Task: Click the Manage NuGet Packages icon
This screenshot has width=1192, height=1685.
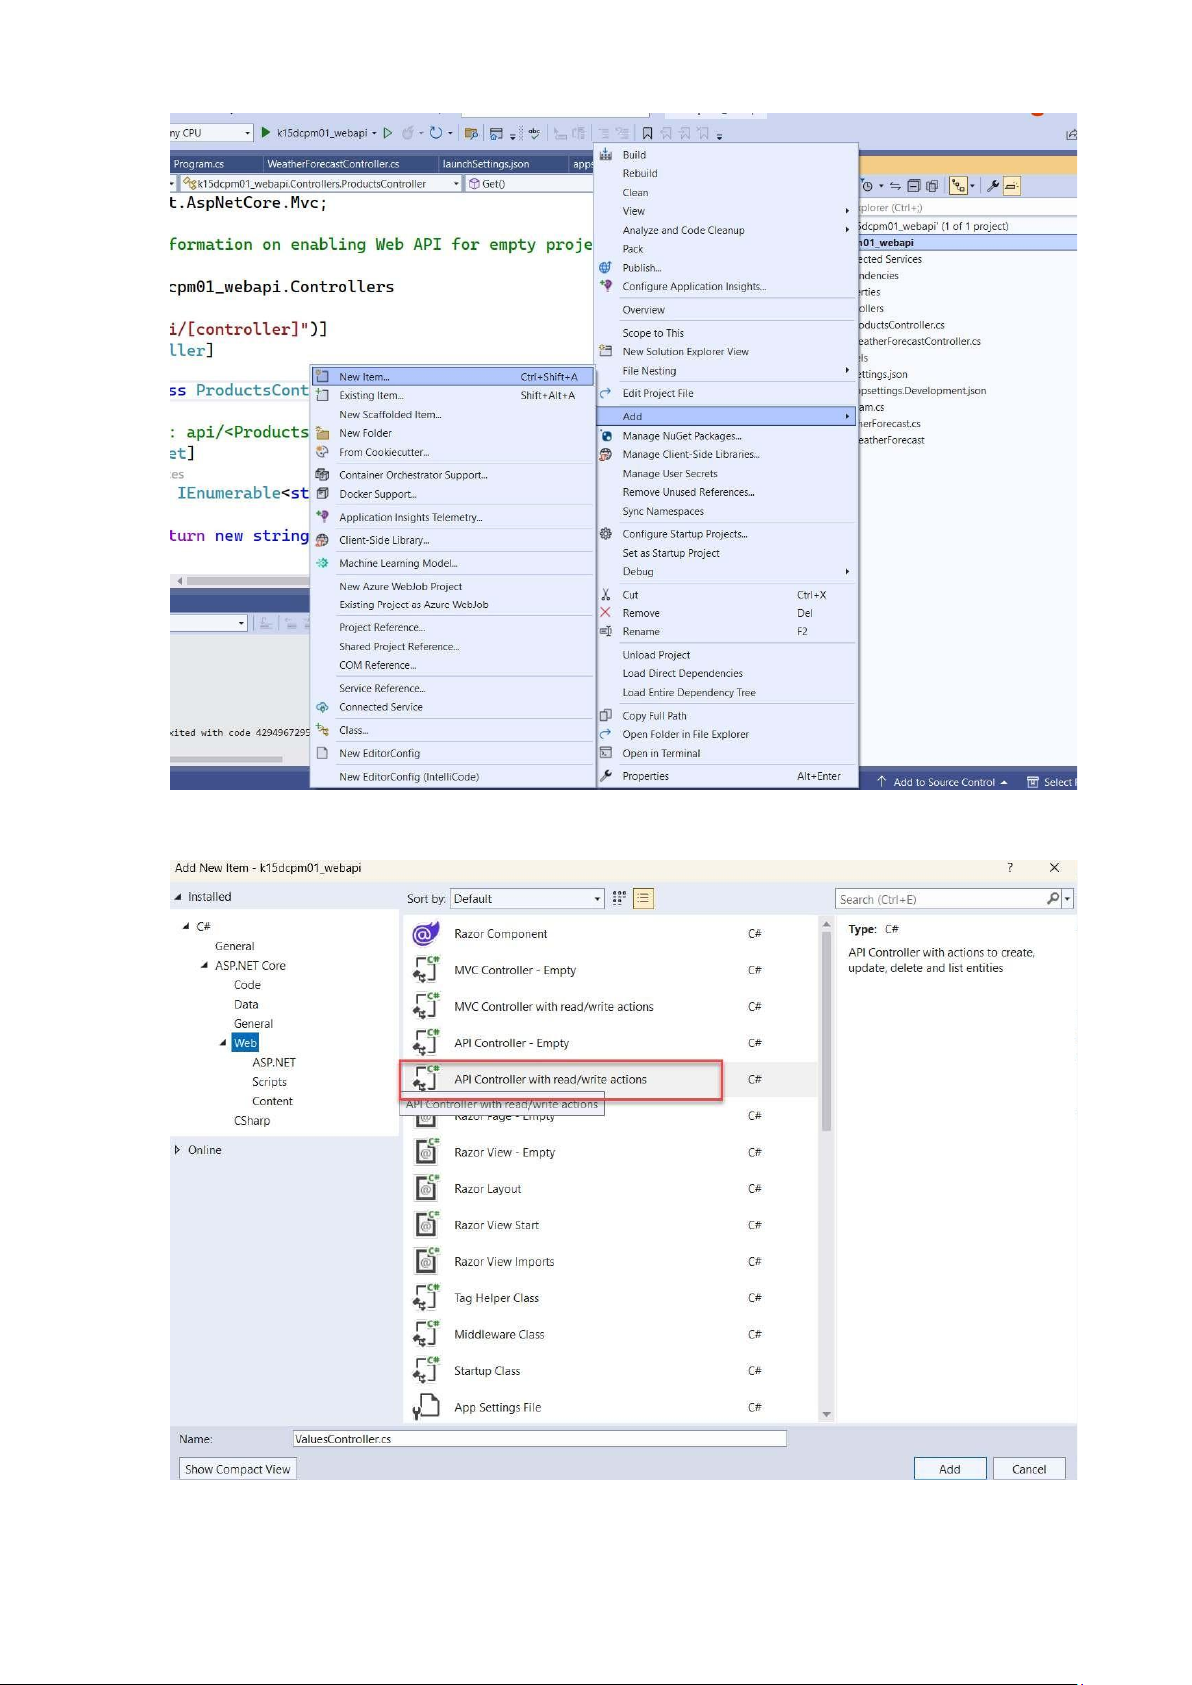Action: pyautogui.click(x=606, y=436)
